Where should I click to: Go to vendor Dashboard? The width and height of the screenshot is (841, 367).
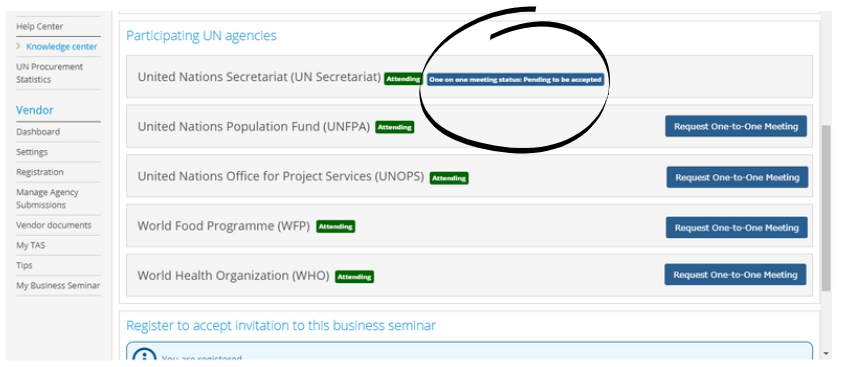(38, 131)
